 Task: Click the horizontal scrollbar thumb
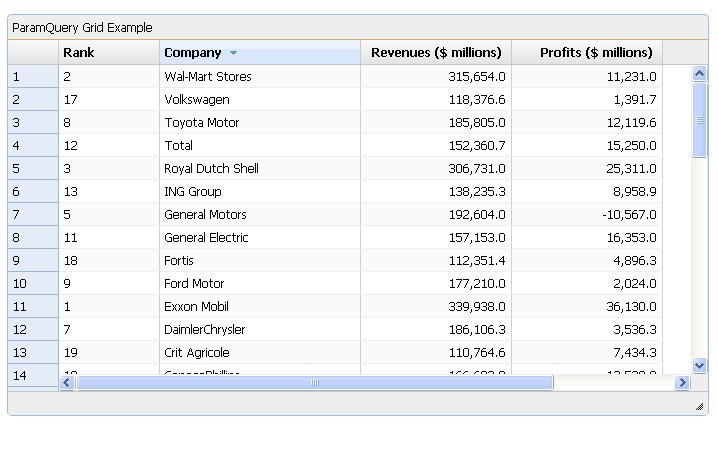(314, 383)
